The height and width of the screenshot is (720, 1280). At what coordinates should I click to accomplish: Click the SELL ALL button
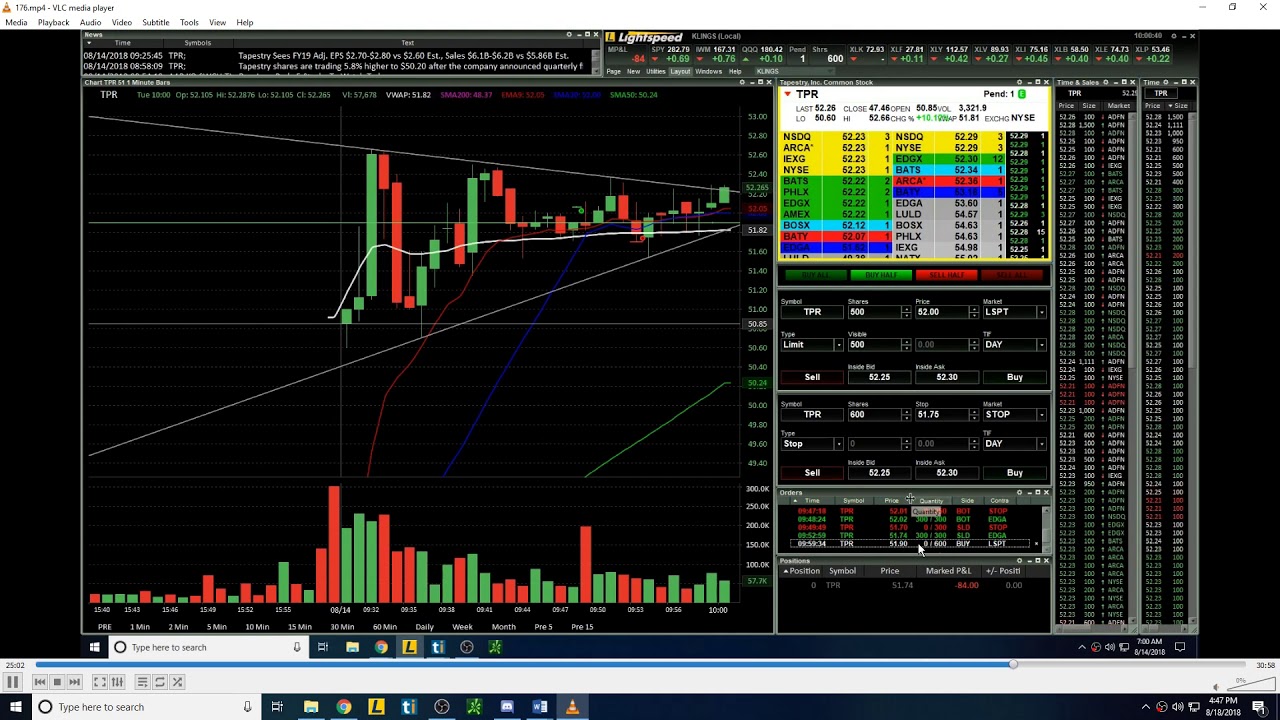coord(1013,275)
